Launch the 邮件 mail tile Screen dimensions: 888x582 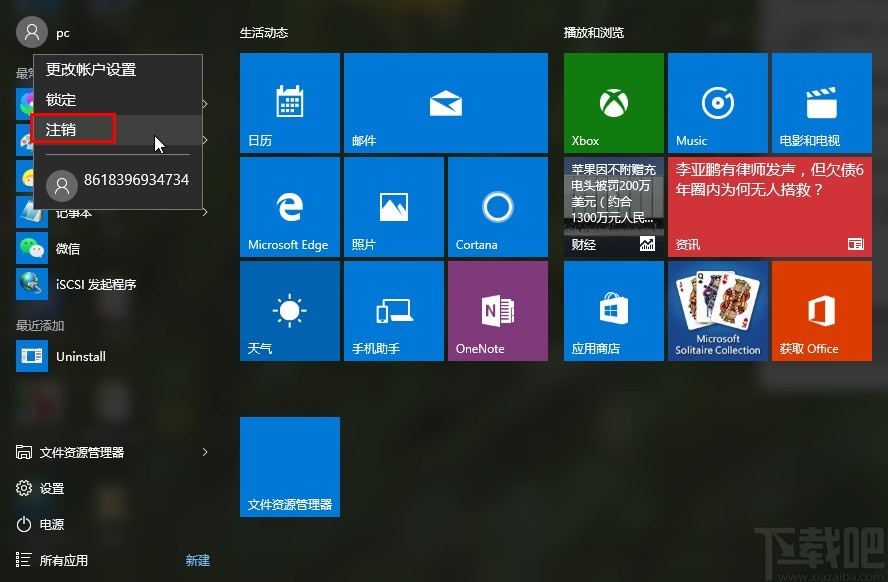pos(445,102)
